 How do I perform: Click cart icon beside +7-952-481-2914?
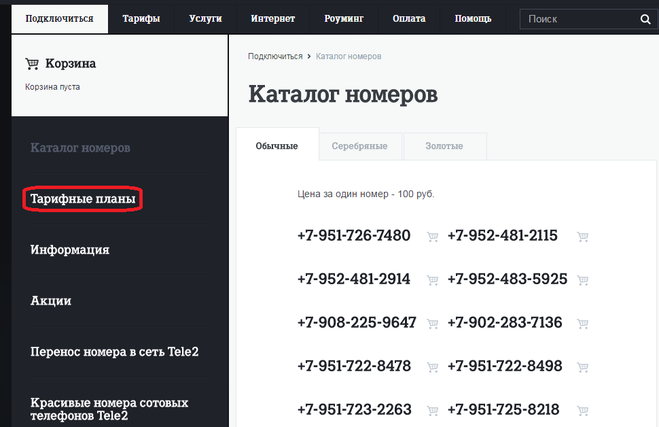click(432, 280)
